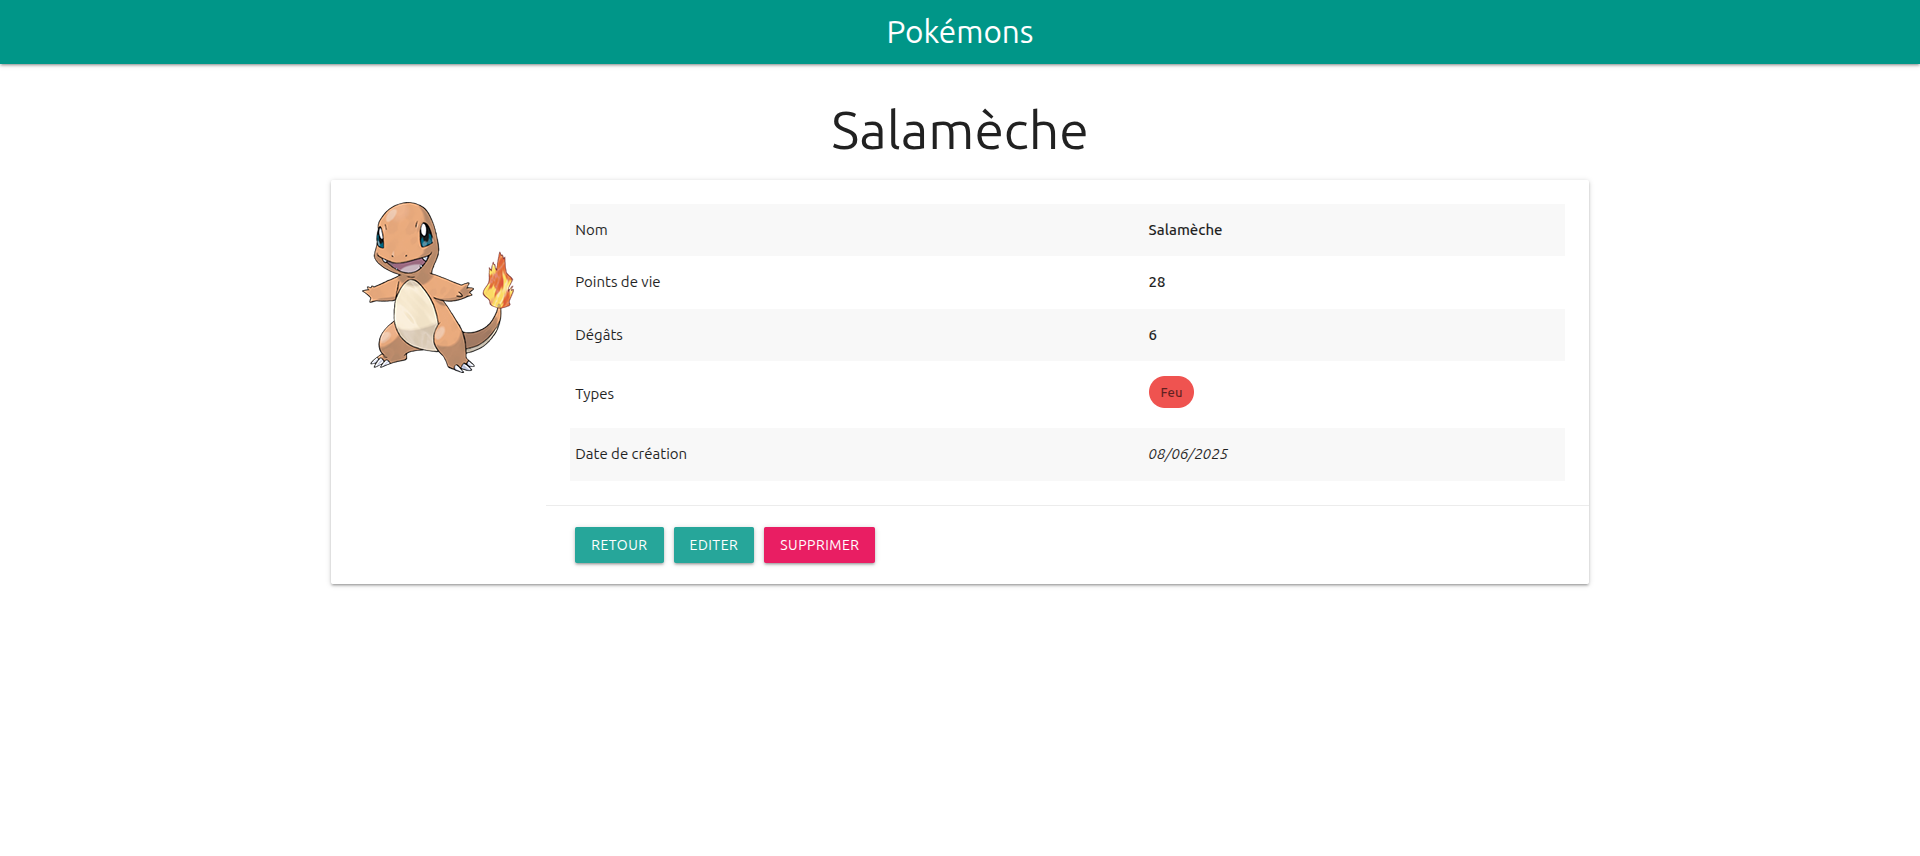Select the value 28
1920x856 pixels.
[1157, 282]
